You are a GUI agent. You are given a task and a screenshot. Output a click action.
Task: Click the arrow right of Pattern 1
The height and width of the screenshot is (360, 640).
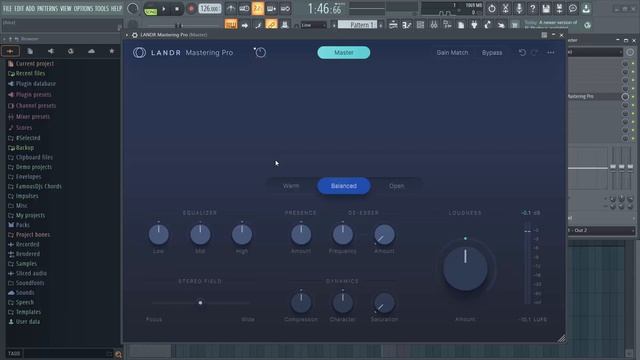[x=381, y=25]
